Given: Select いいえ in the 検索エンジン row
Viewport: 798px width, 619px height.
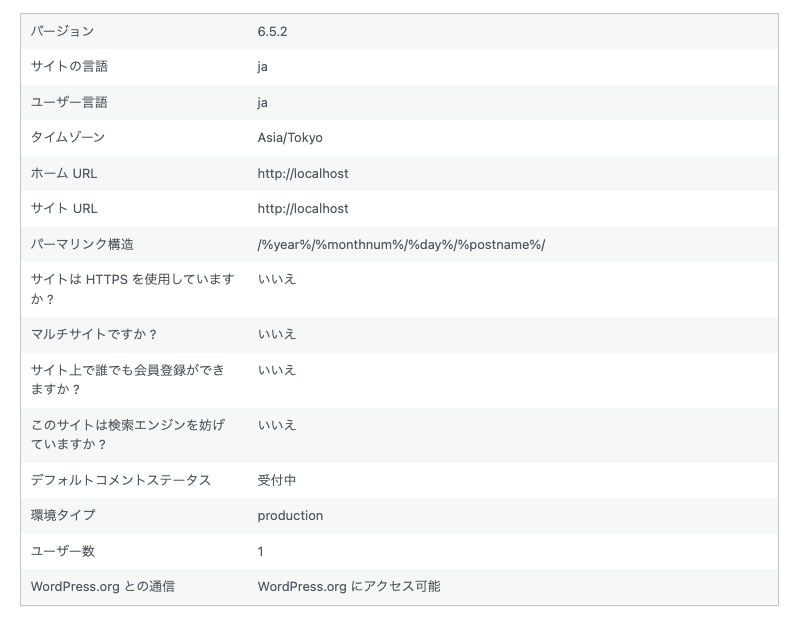Looking at the screenshot, I should pos(277,425).
